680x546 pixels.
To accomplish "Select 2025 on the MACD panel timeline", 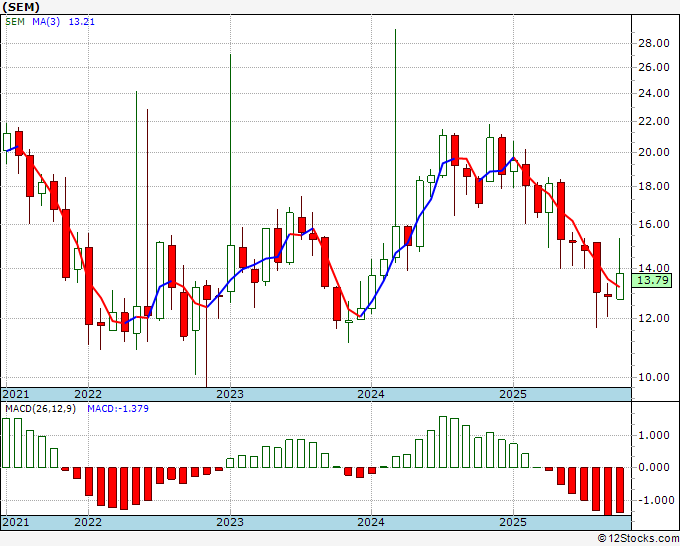I will tap(512, 523).
